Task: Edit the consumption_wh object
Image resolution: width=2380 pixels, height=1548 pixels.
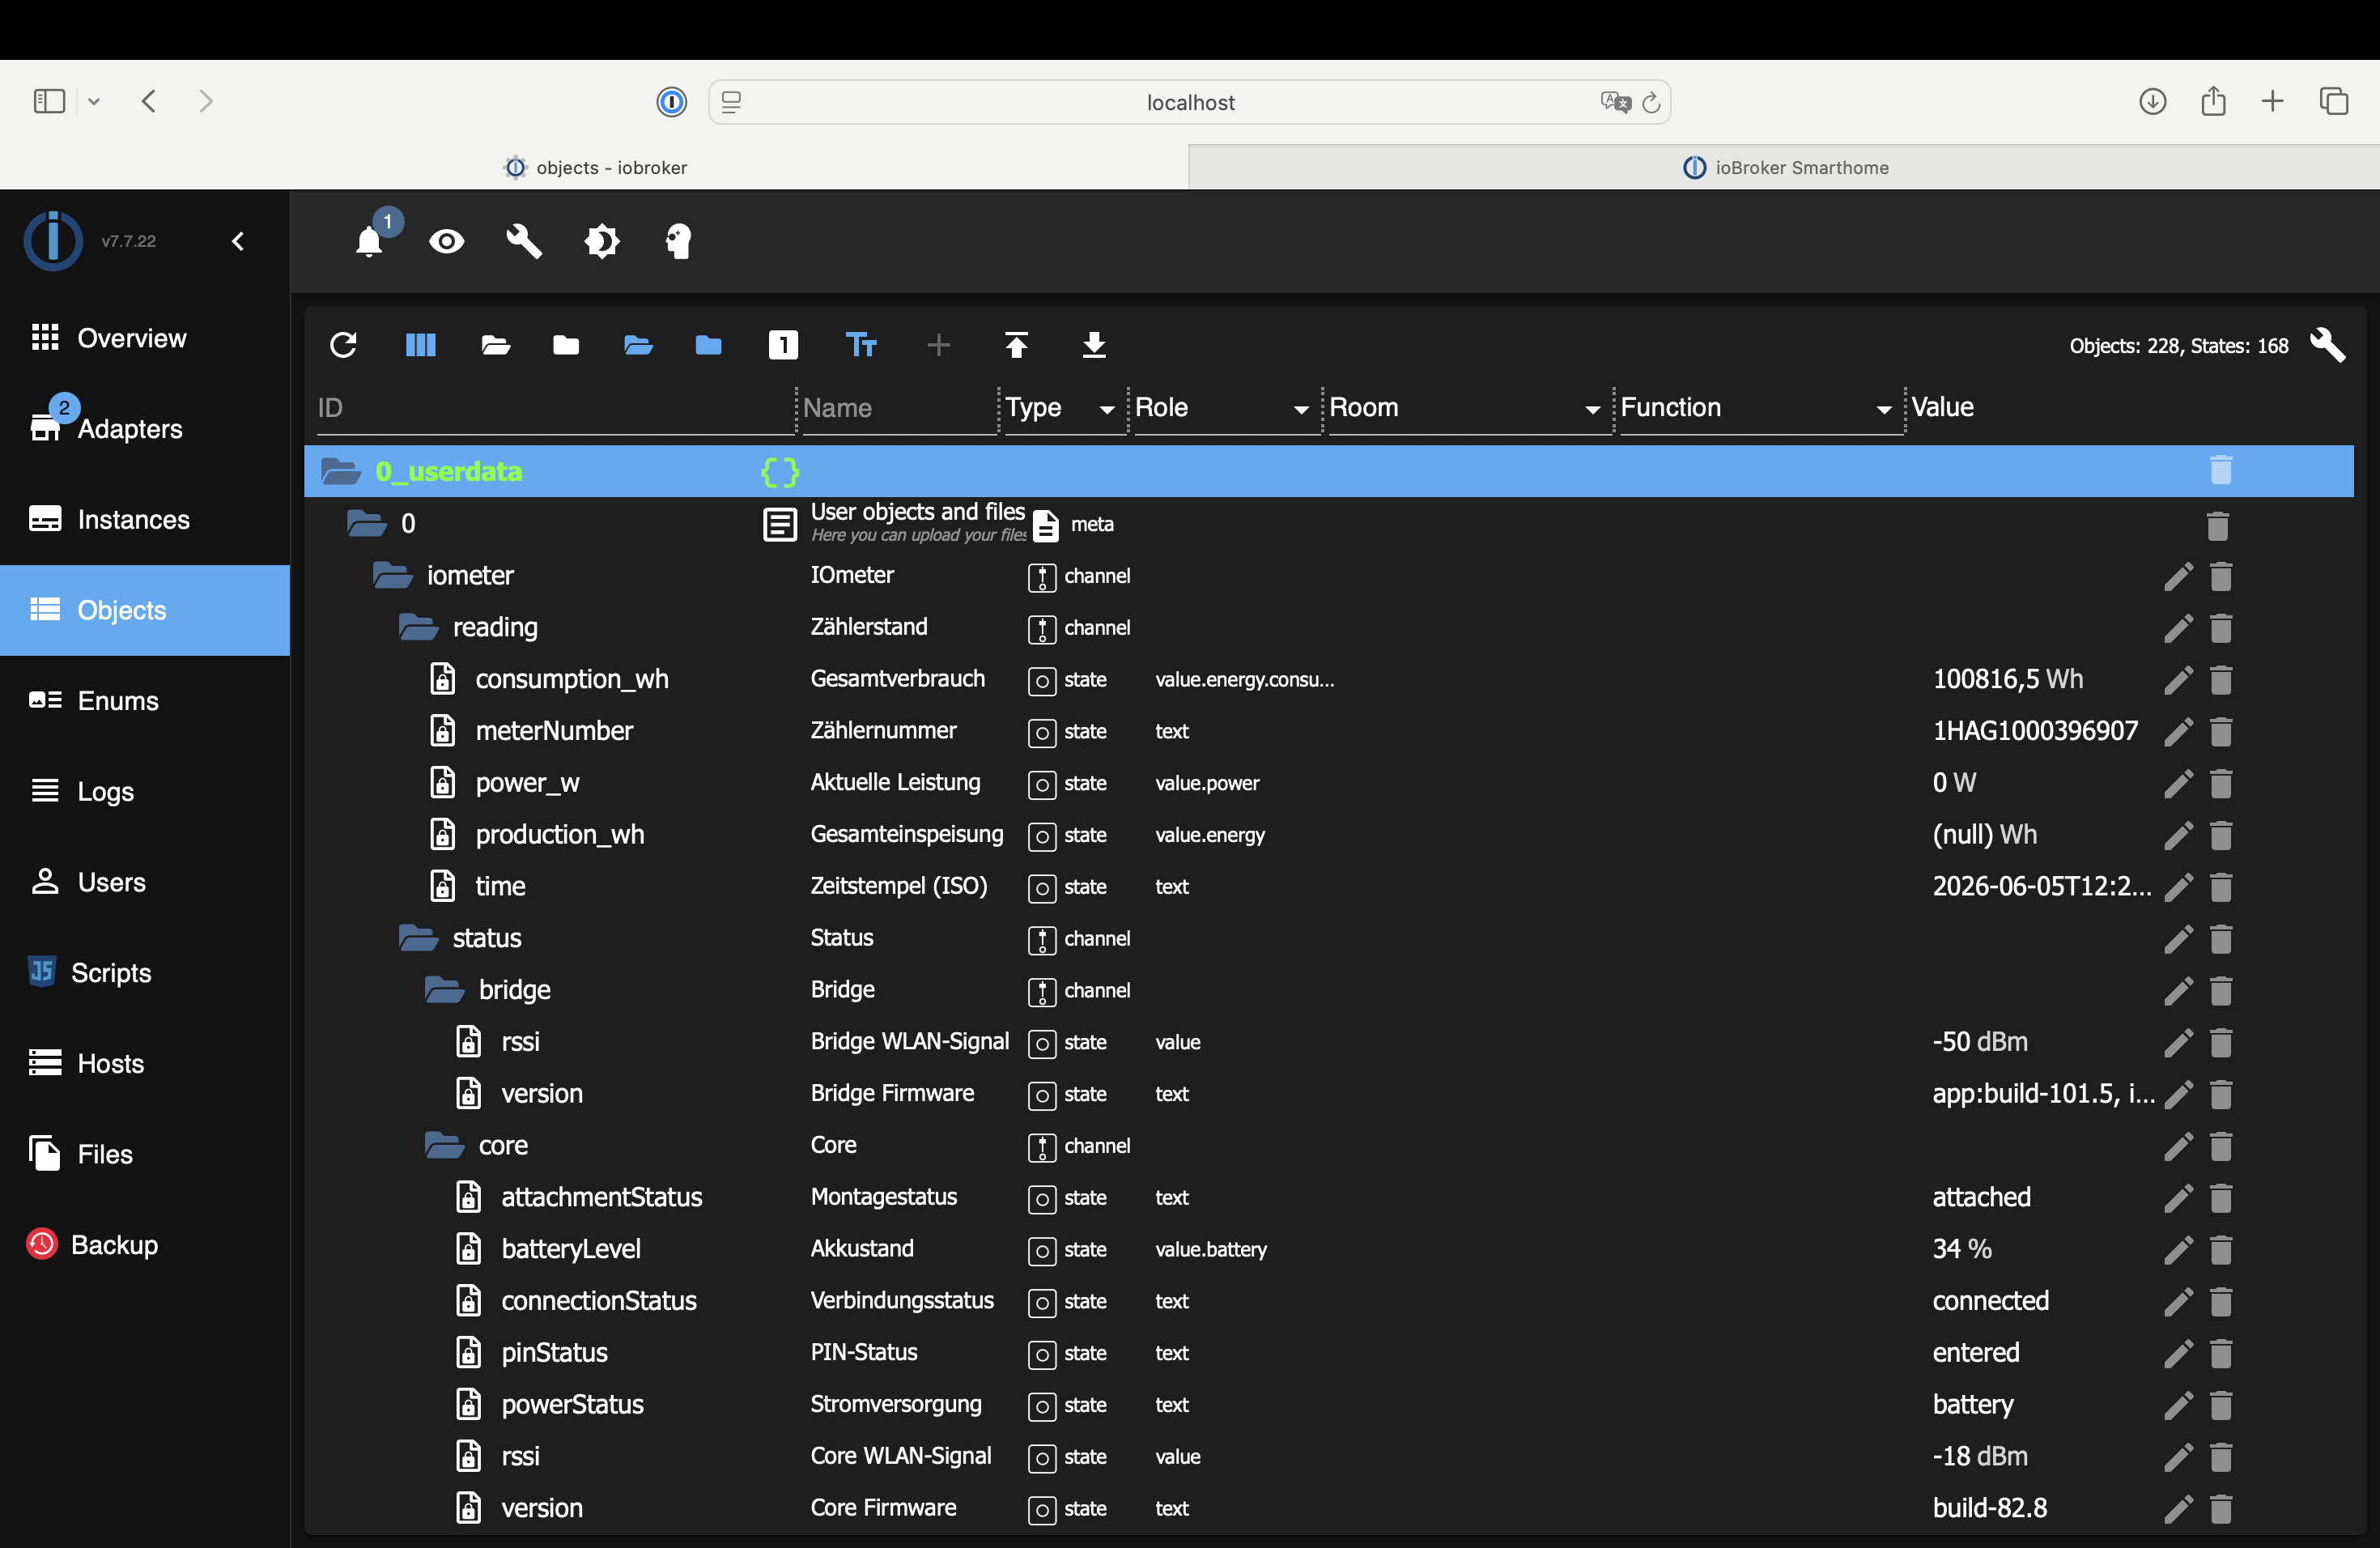Action: pos(2178,680)
